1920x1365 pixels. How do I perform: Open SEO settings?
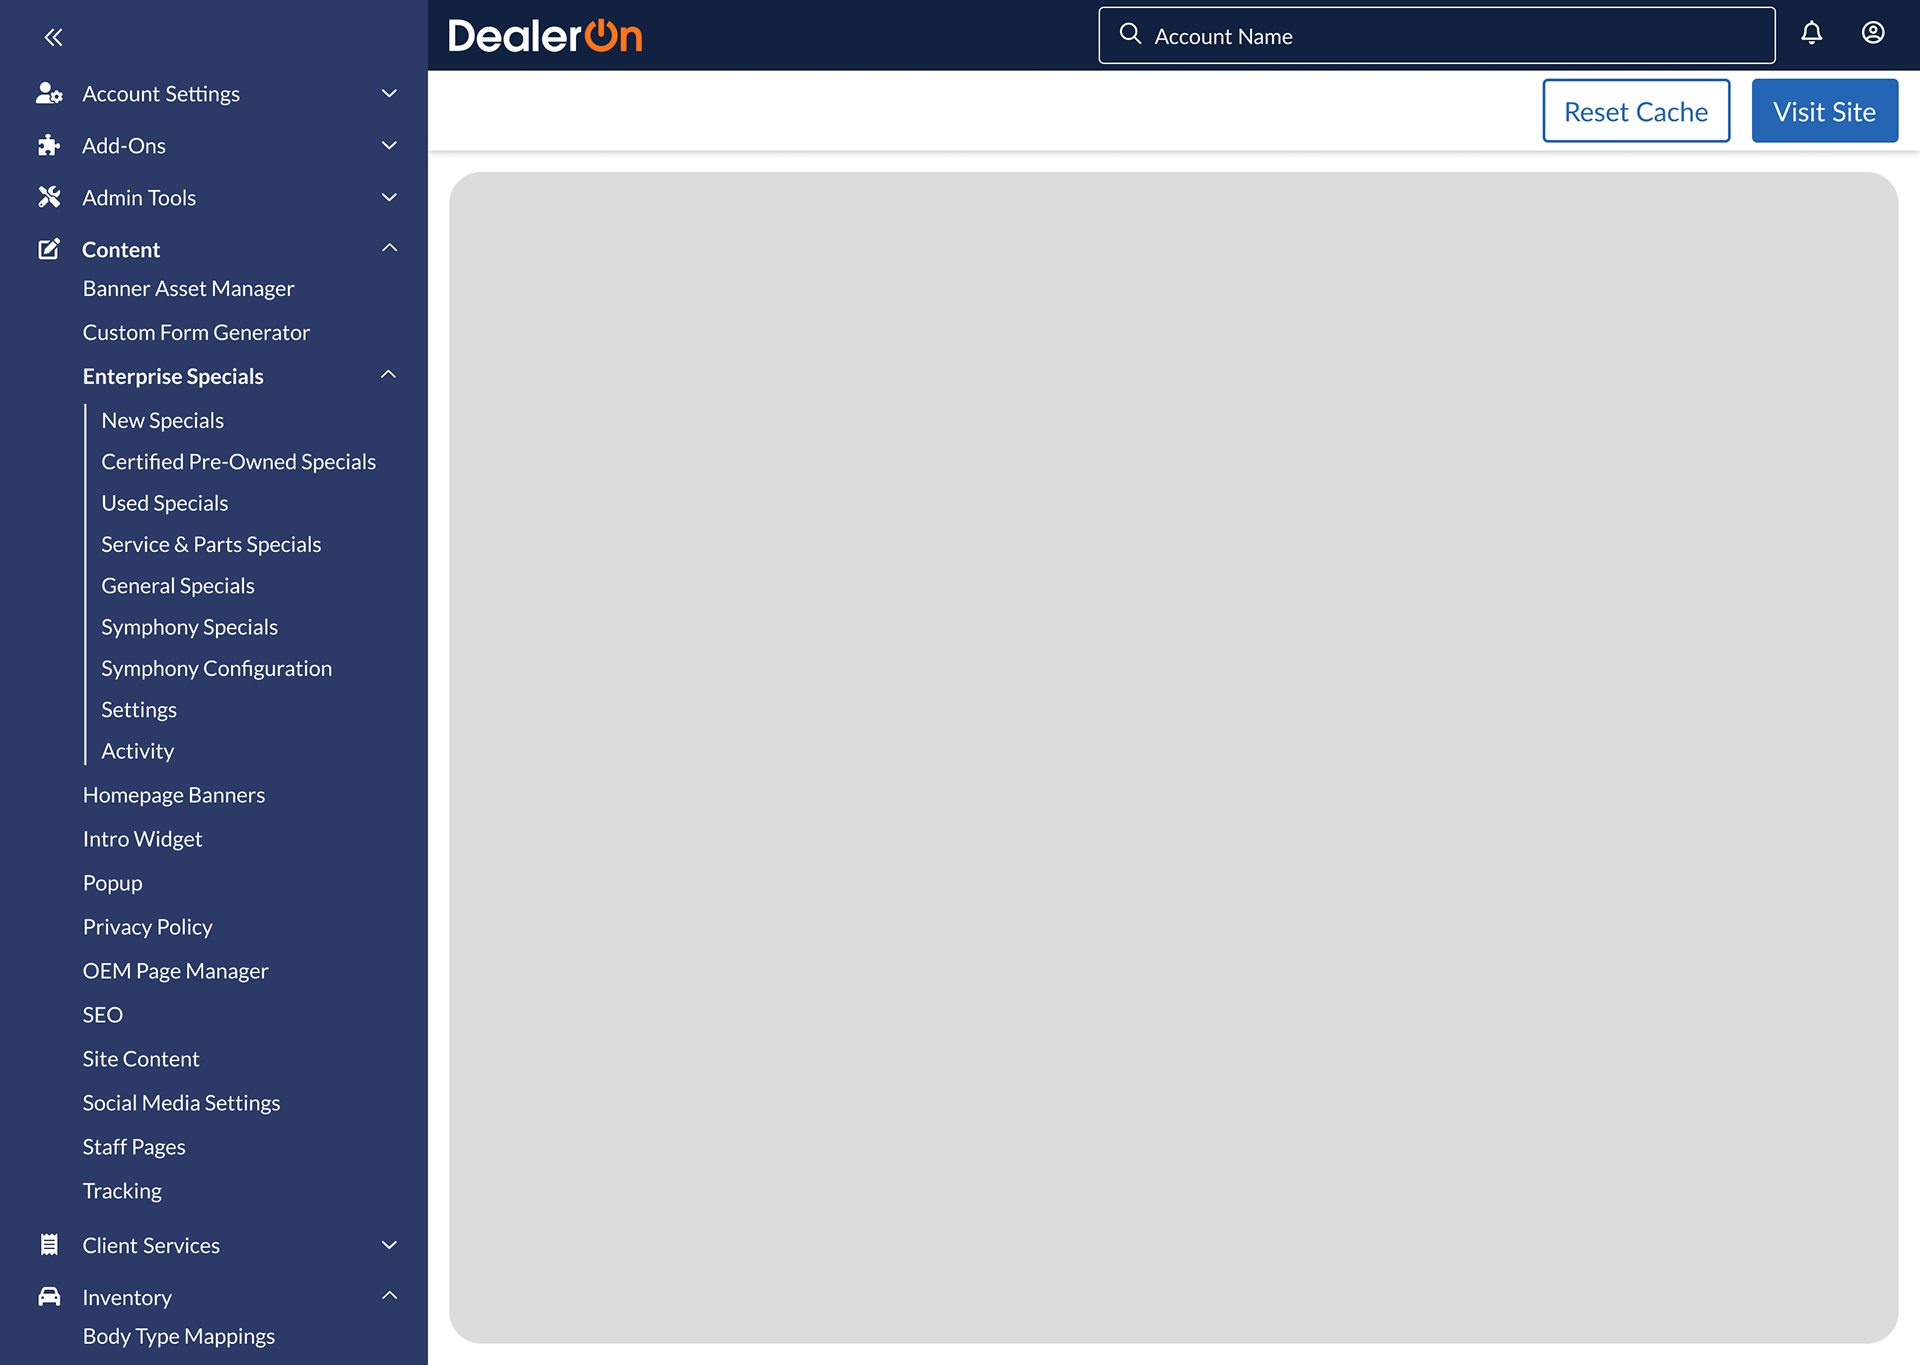coord(102,1015)
